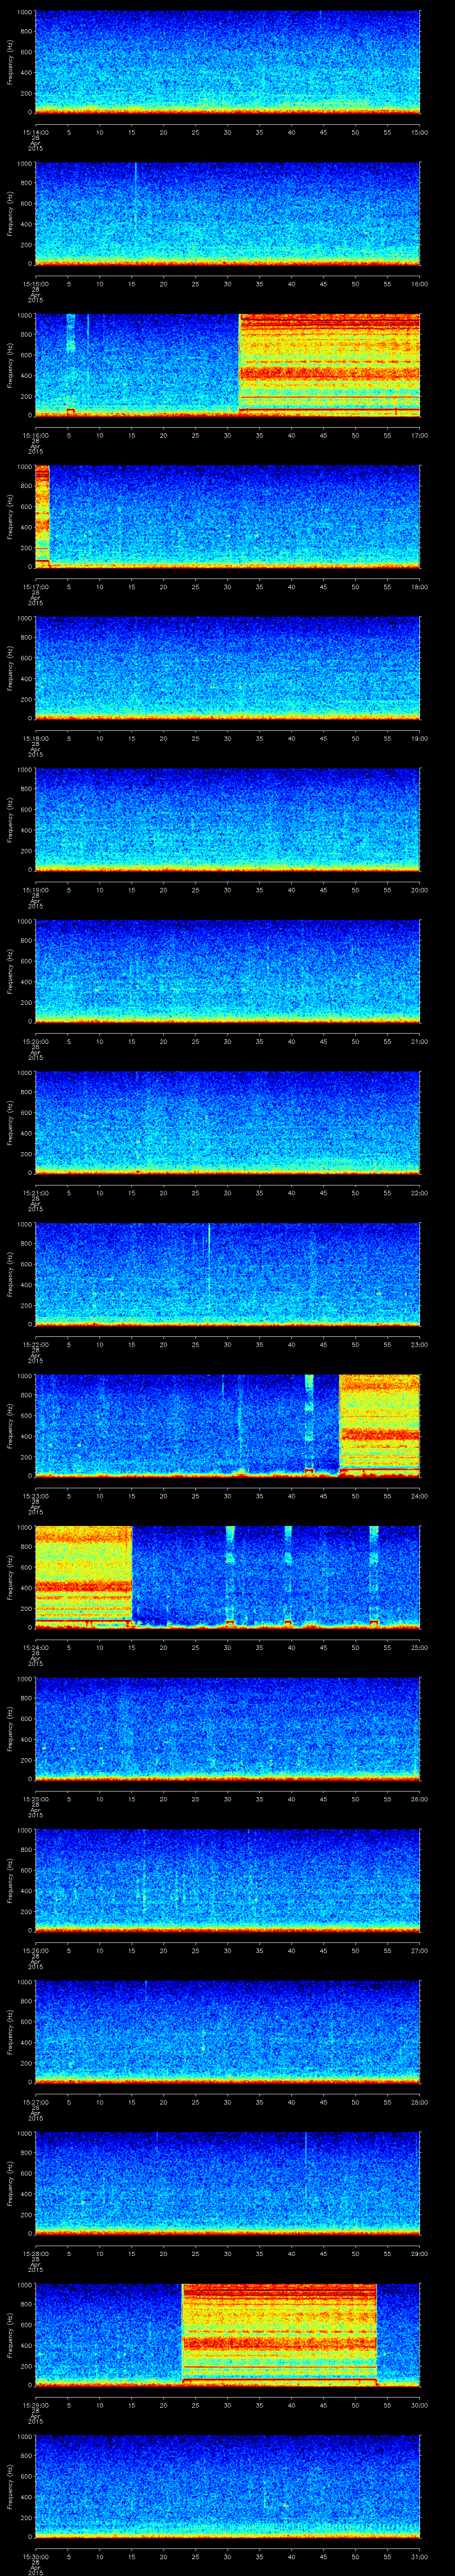Select the 15:25:00 label with date beneath
The height and width of the screenshot is (2576, 455).
pos(35,1805)
